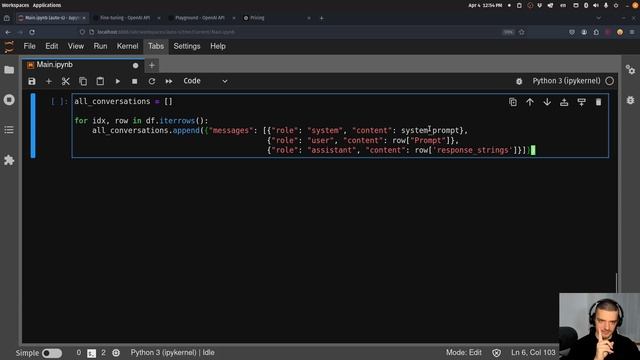Interrupt the kernel with stop icon

click(134, 81)
